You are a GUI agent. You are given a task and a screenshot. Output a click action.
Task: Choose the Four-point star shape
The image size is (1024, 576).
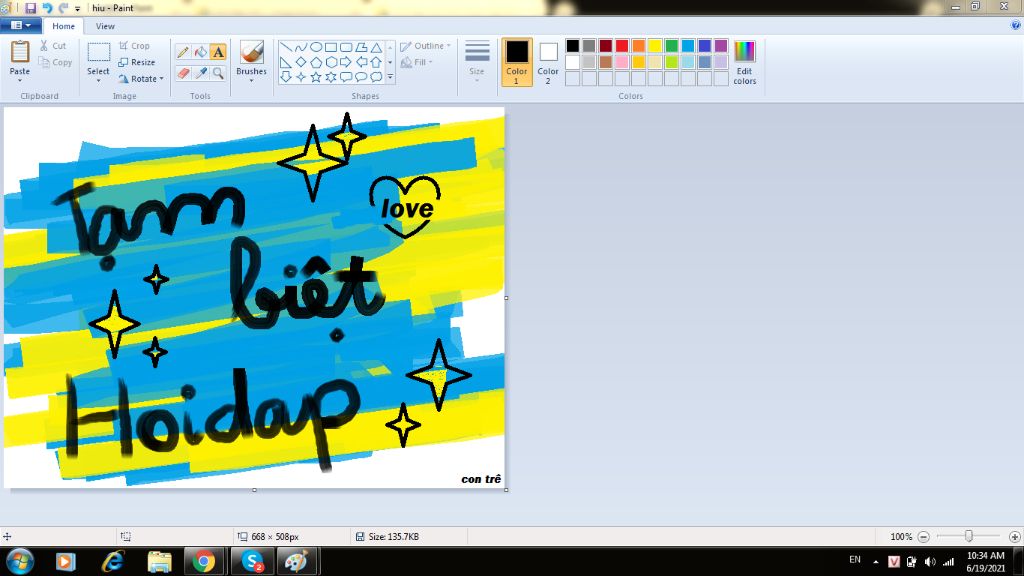tap(300, 77)
